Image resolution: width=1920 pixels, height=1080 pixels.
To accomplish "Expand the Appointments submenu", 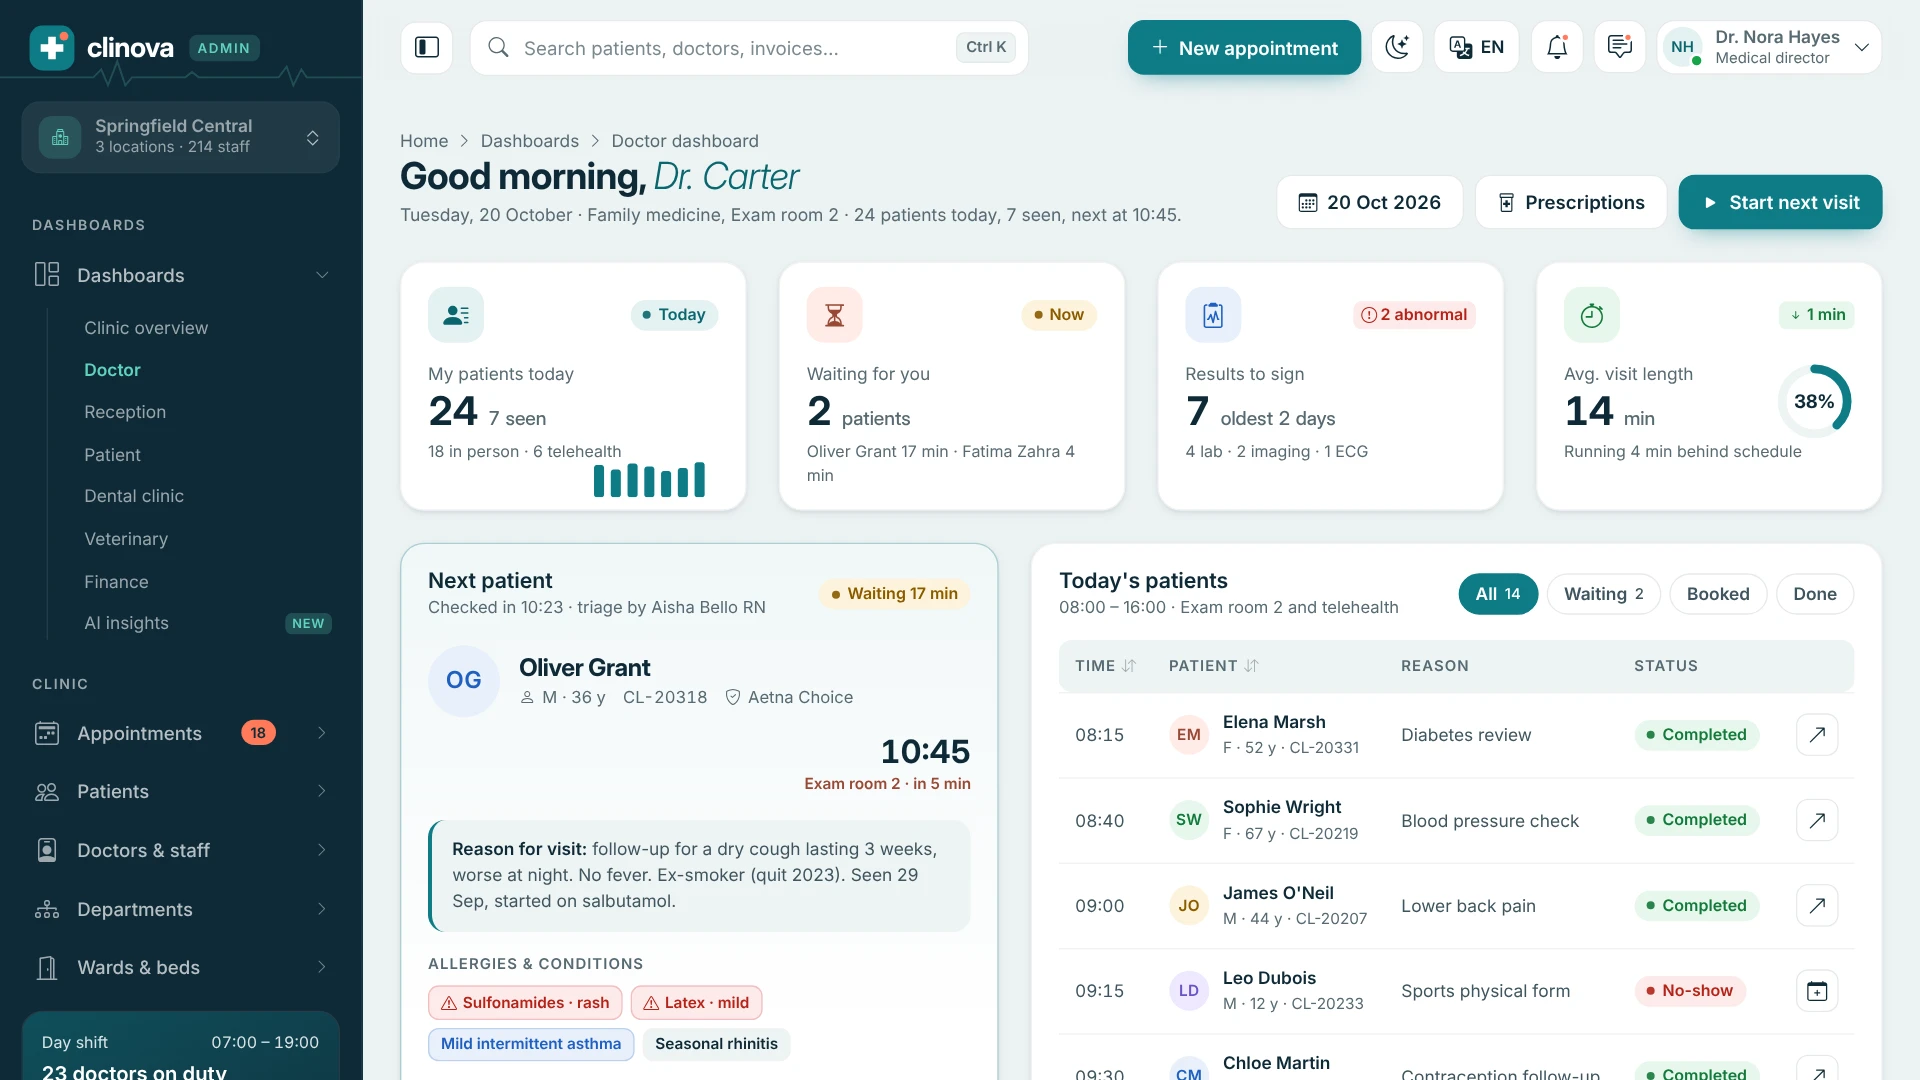I will coord(322,733).
